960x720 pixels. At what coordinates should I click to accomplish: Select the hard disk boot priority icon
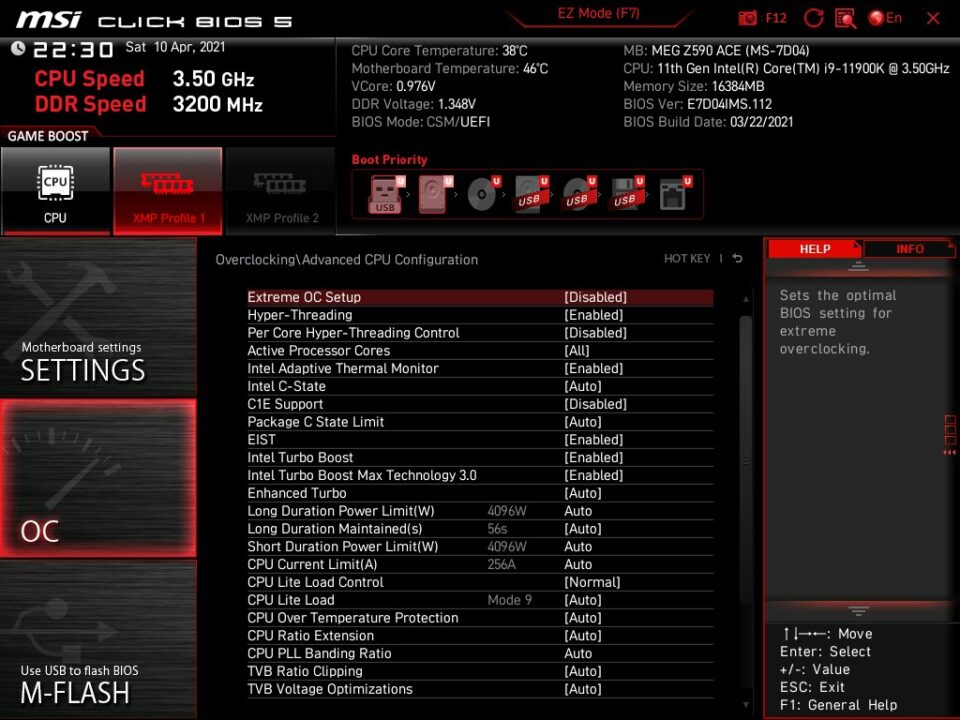[434, 194]
